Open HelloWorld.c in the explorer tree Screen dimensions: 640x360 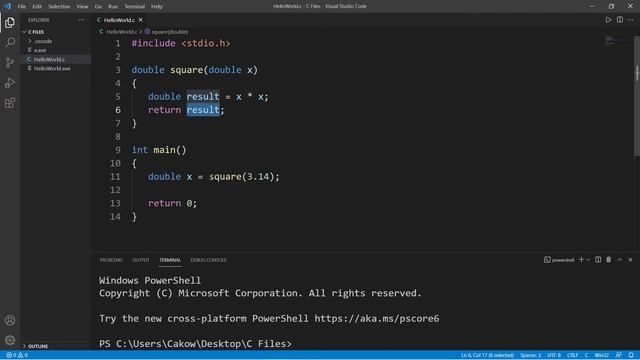[49, 60]
